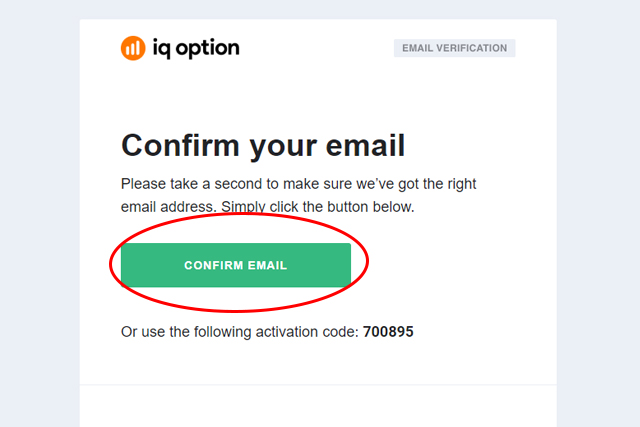Click 'Or use the following activation code' text
The image size is (640, 427).
[240, 331]
